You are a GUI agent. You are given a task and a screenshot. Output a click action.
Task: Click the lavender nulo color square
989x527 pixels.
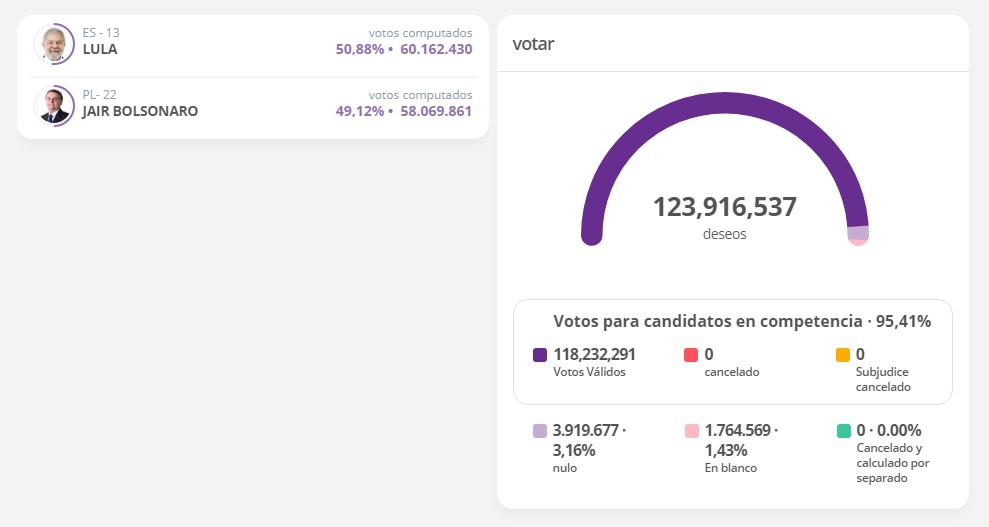540,431
